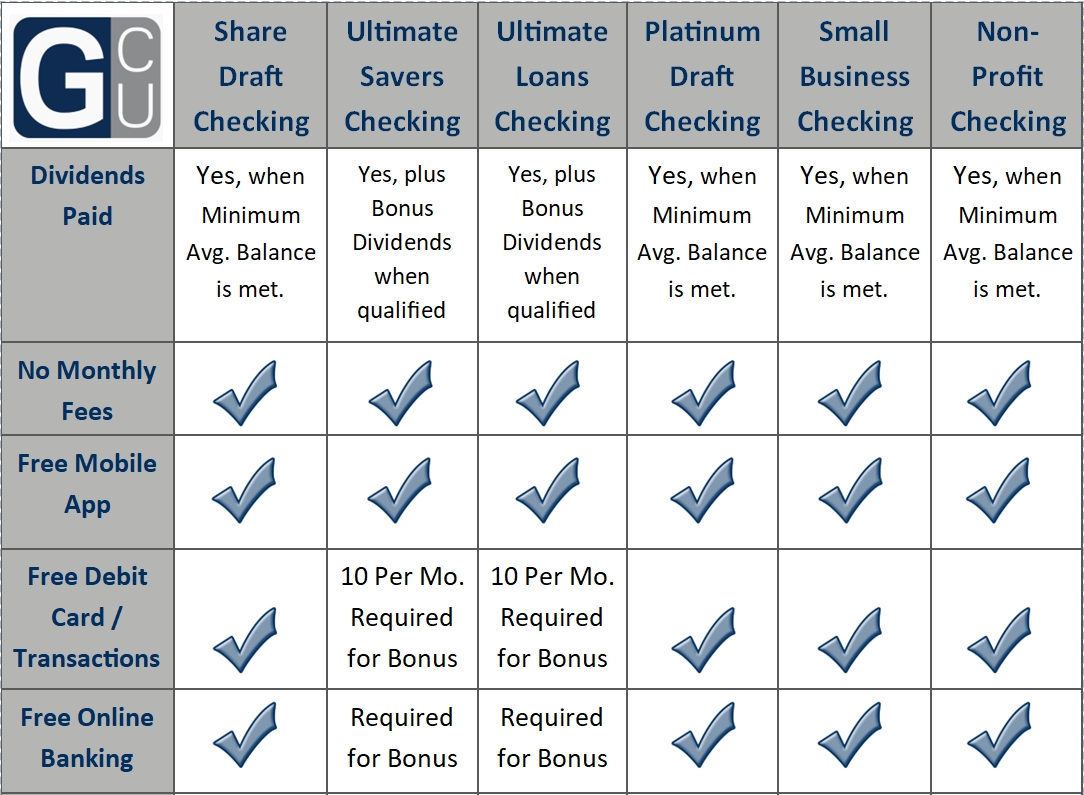Select the Small Business Checking header

point(855,76)
